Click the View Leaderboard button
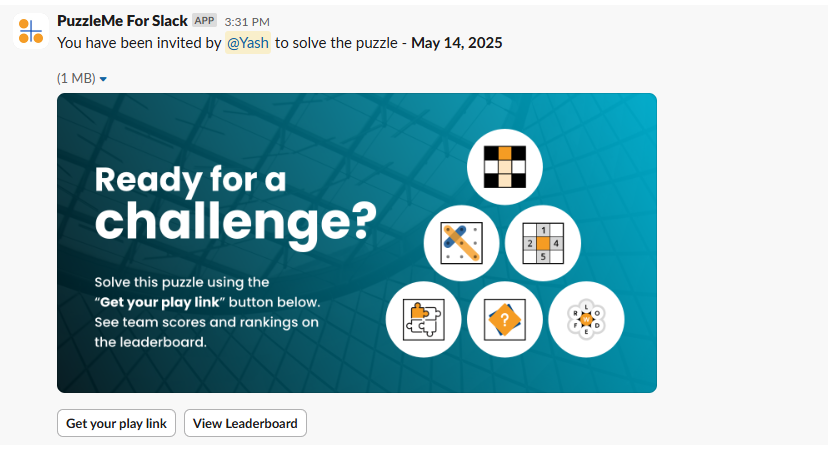828x449 pixels. 245,423
